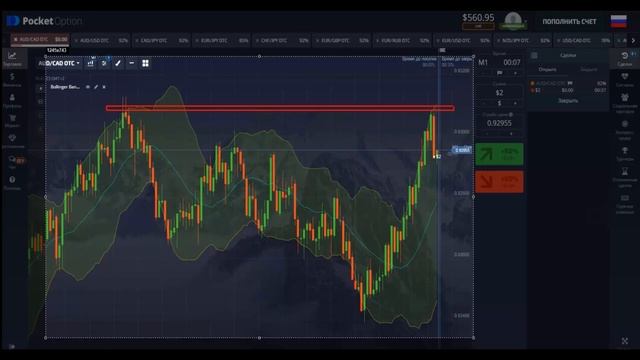This screenshot has width=640, height=360.
Task: Open the AUD/CAD OTC asset dropdown
Action: coord(59,63)
